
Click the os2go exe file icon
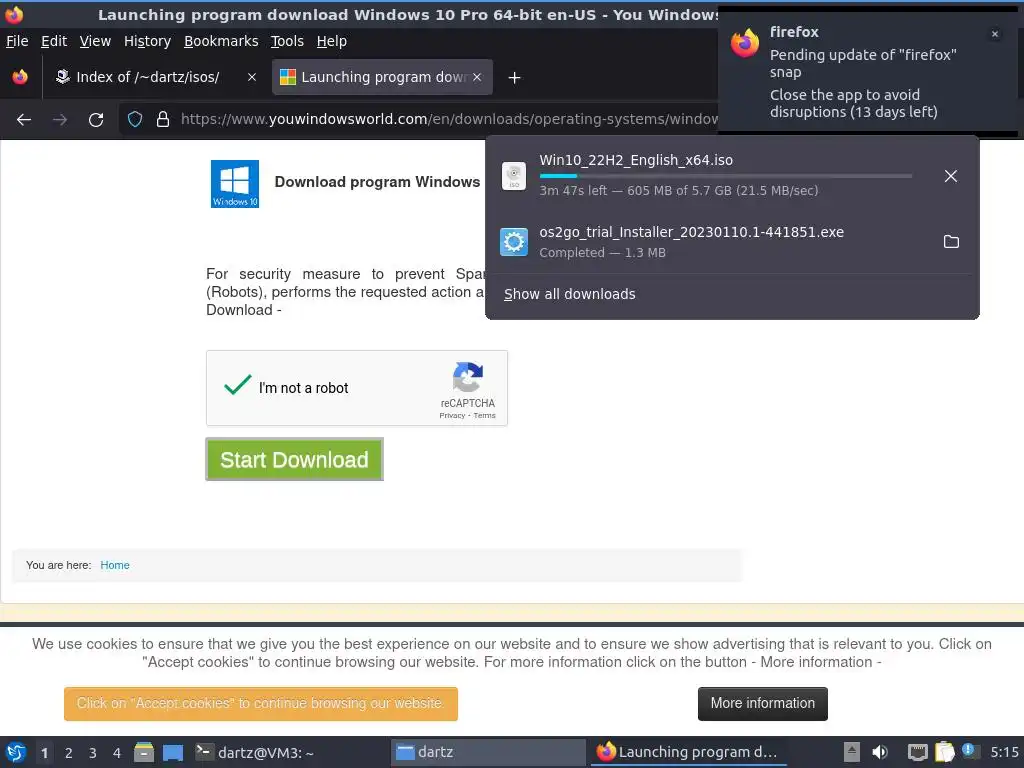[514, 242]
